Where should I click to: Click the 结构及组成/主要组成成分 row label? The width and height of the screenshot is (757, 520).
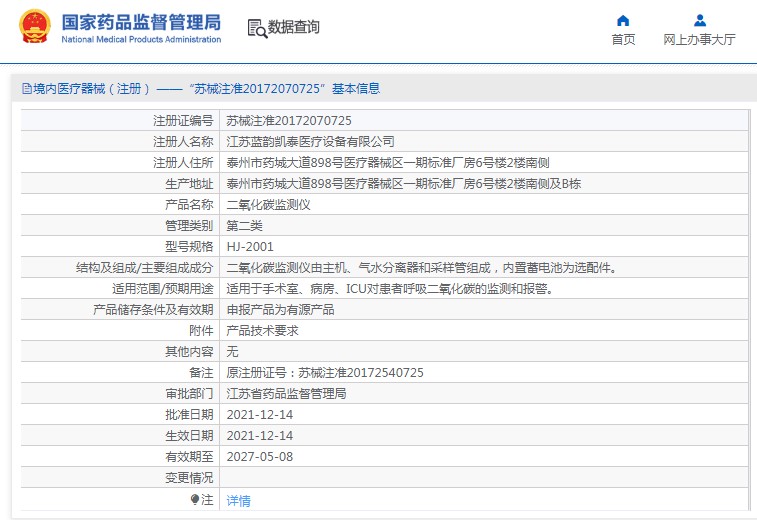tap(144, 267)
